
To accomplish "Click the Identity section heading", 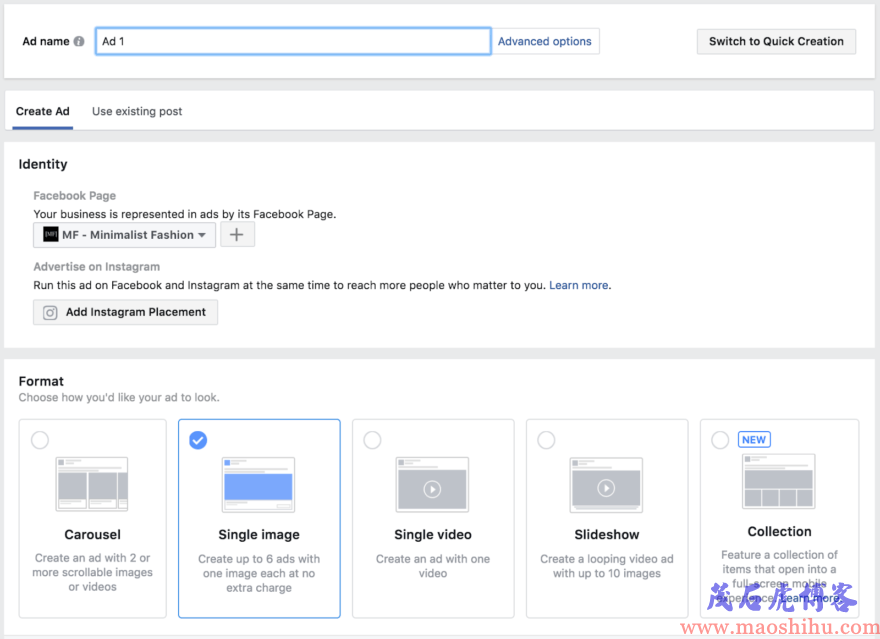I will [x=43, y=164].
